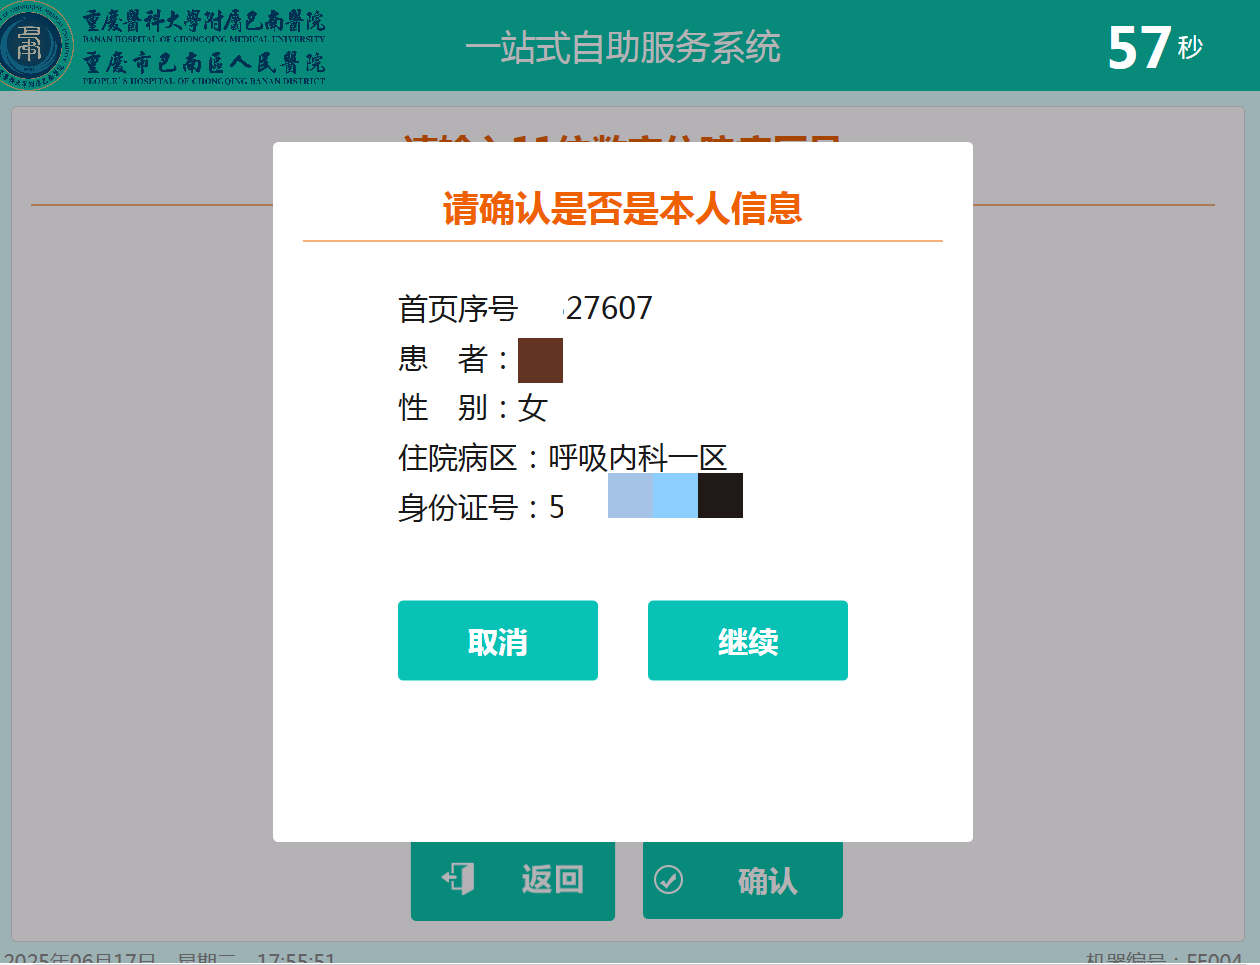Click the 57 秒 countdown timer

point(1155,47)
